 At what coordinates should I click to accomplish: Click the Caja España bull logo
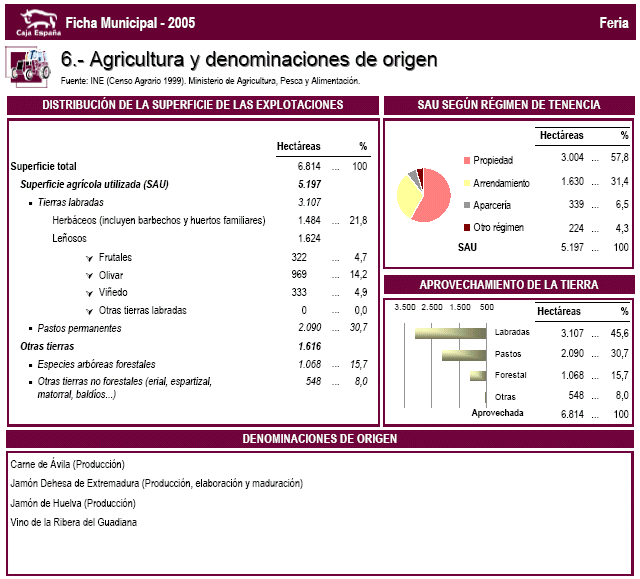point(39,22)
